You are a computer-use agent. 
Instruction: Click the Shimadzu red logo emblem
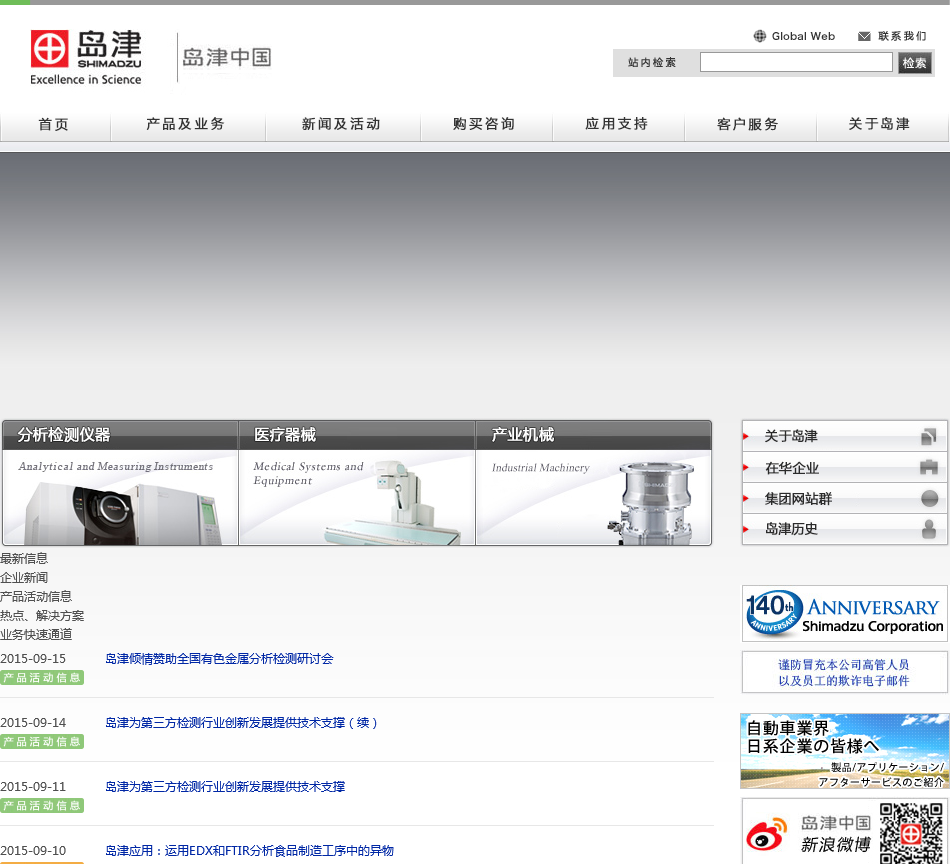pyautogui.click(x=50, y=48)
